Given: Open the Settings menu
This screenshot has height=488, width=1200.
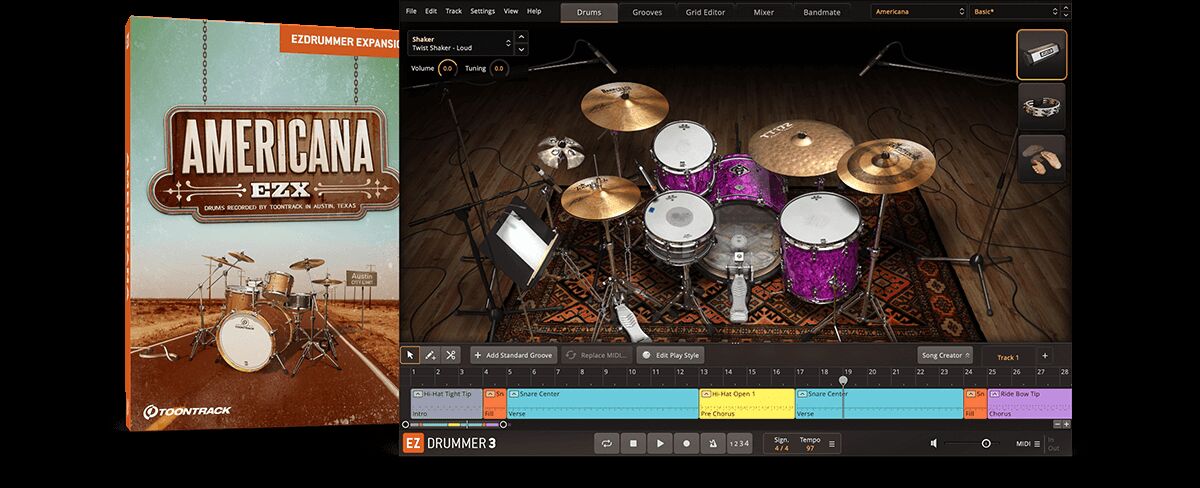Looking at the screenshot, I should pyautogui.click(x=482, y=11).
